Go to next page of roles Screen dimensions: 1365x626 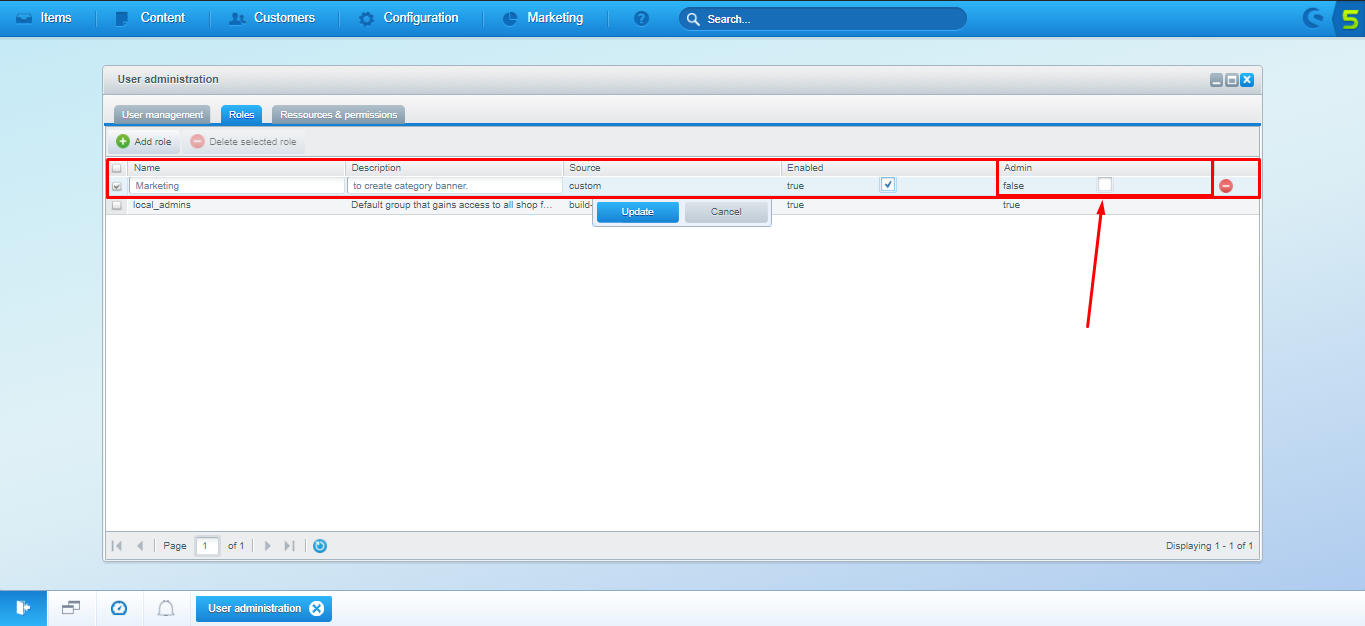pos(267,546)
